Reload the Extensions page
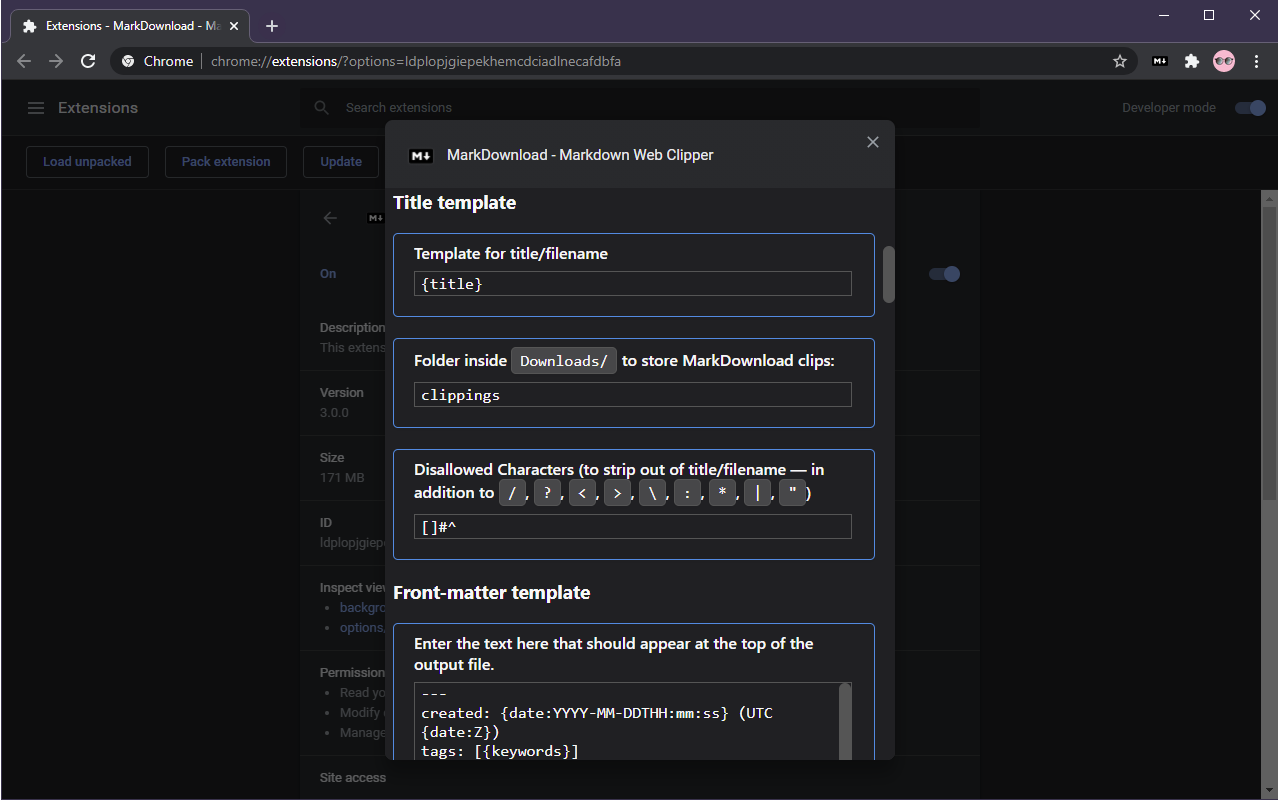The height and width of the screenshot is (800, 1280). [88, 61]
